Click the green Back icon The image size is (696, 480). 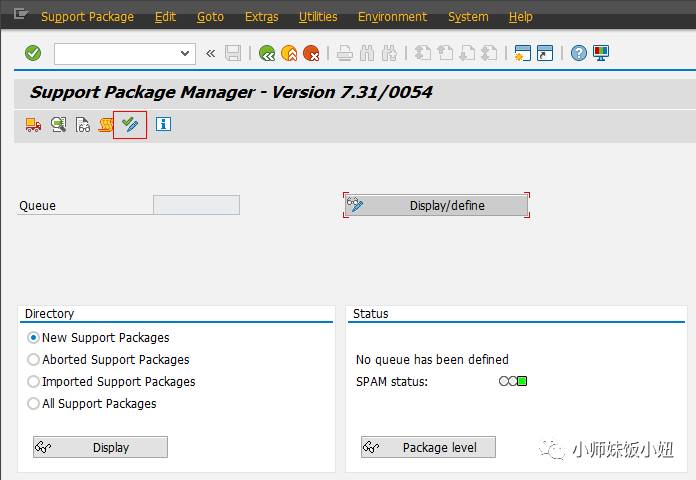pyautogui.click(x=267, y=53)
